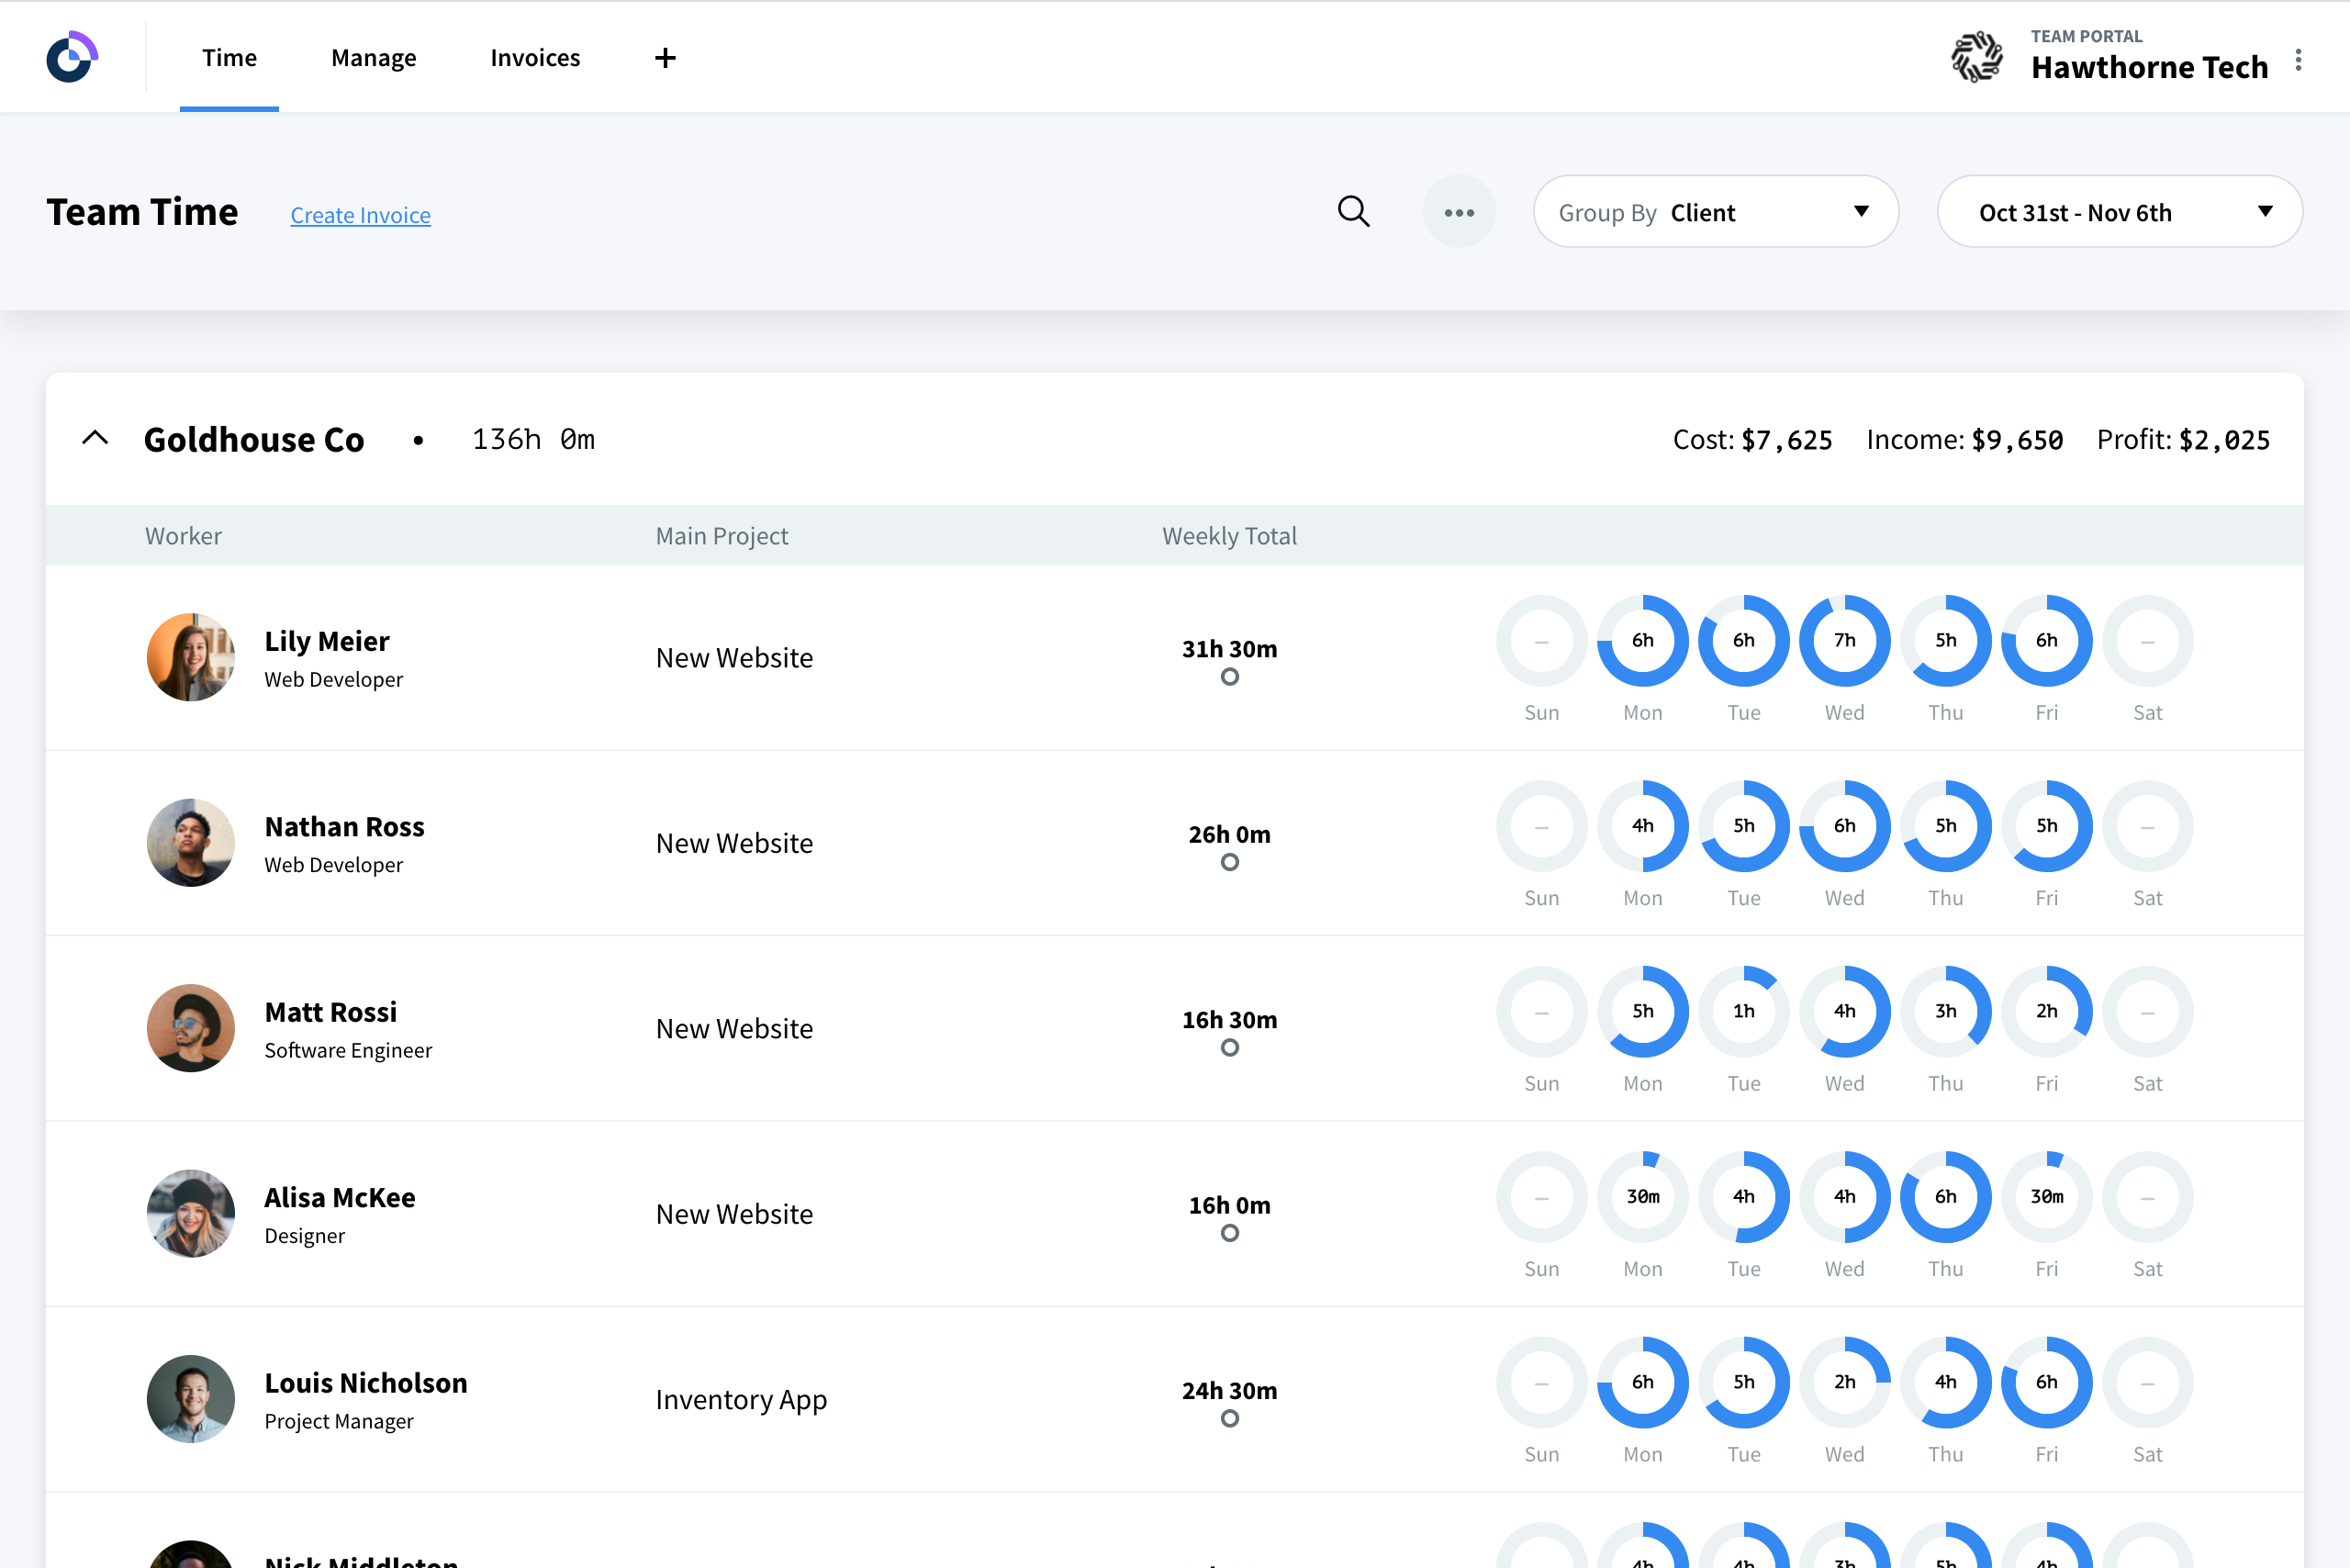This screenshot has width=2350, height=1568.
Task: Click Nathan Ross's Wednesday 6h ring
Action: click(x=1845, y=826)
